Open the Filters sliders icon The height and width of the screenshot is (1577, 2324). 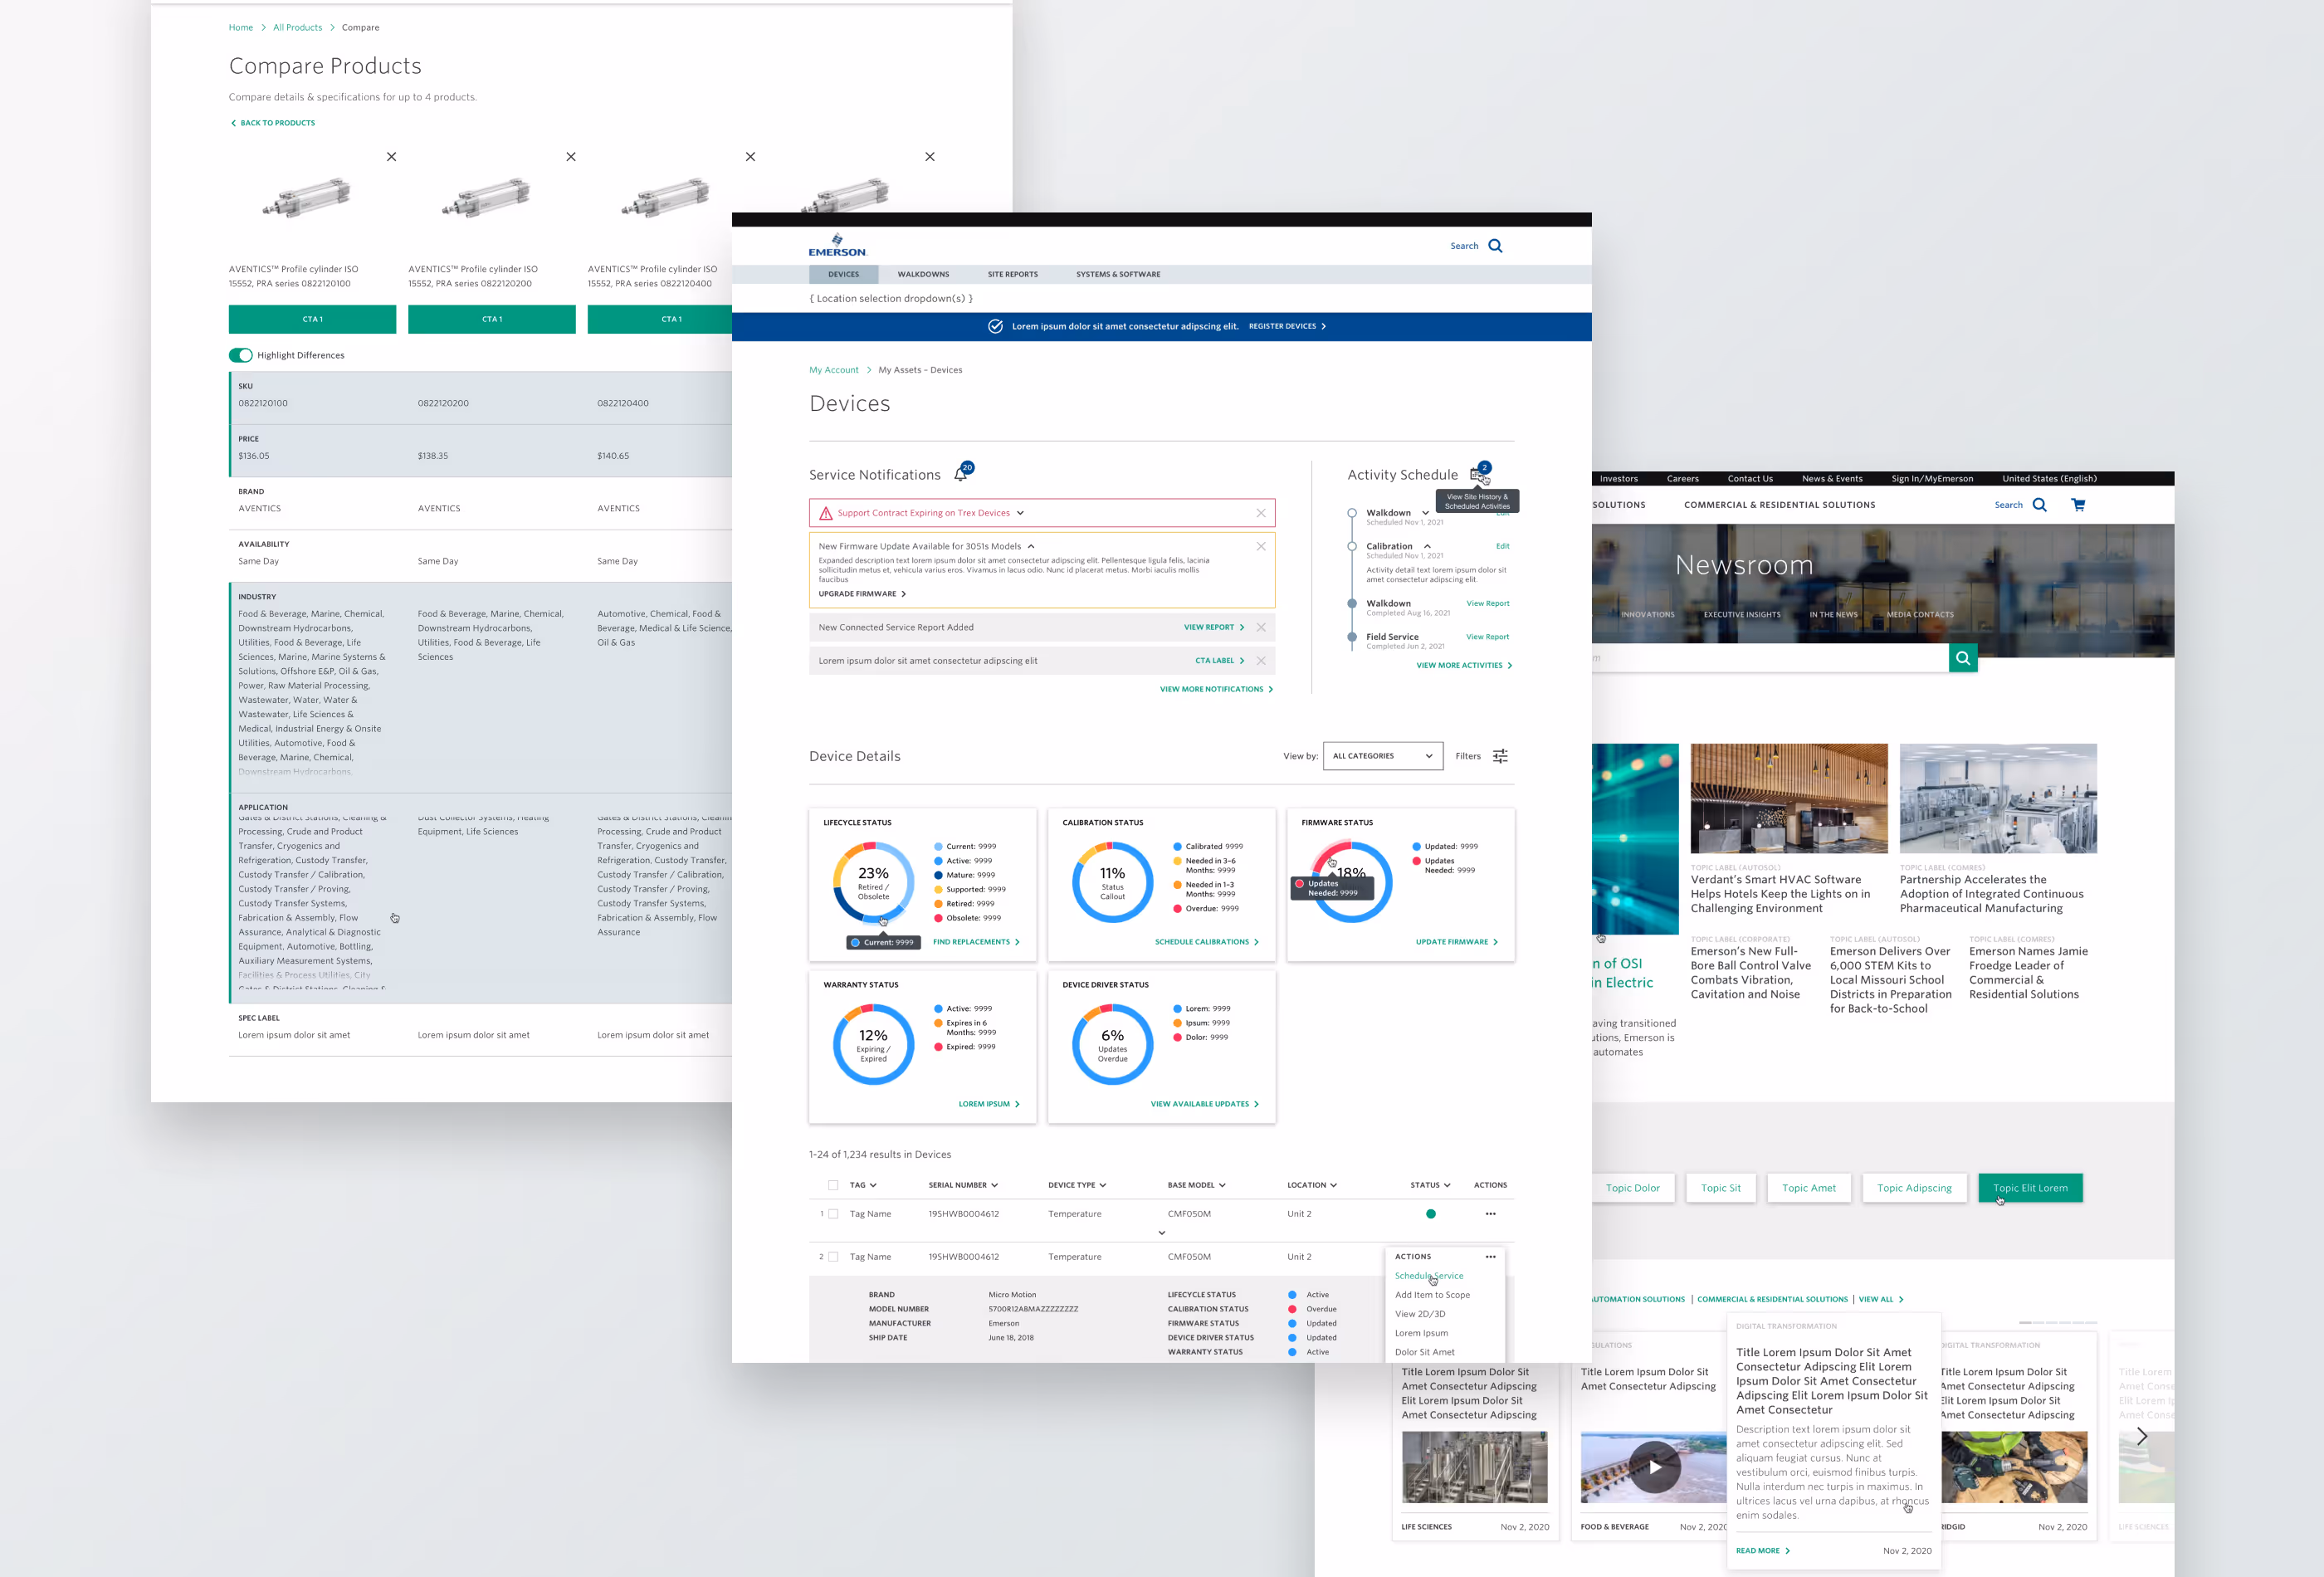pos(1500,756)
